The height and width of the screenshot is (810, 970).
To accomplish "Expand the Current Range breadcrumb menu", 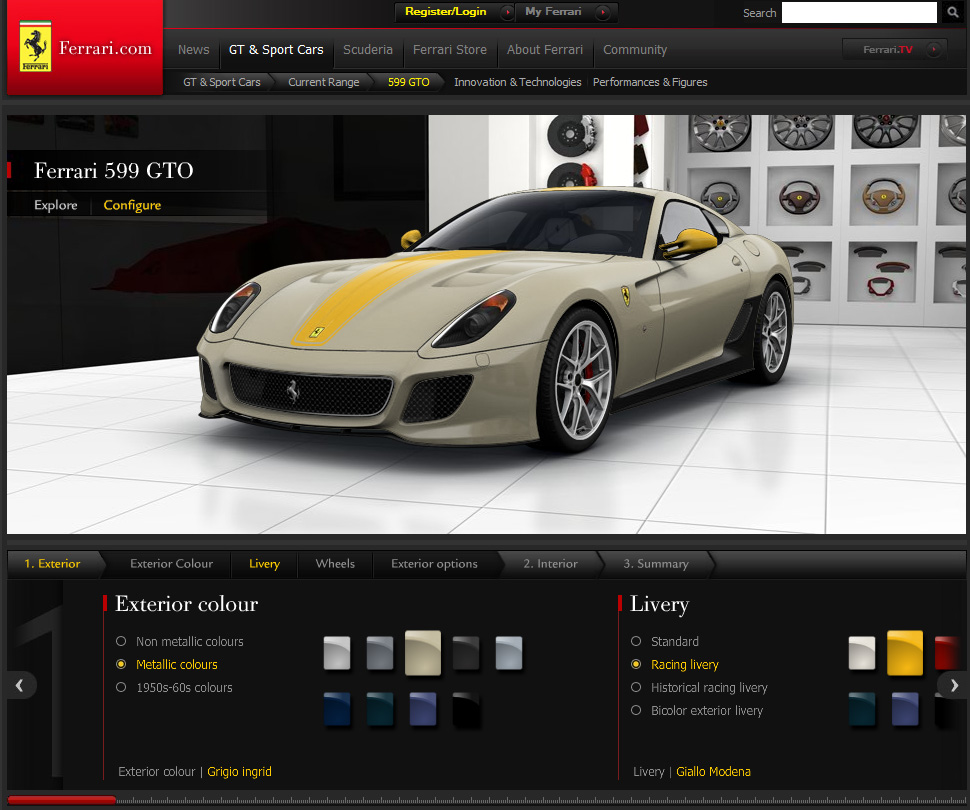I will pyautogui.click(x=322, y=82).
